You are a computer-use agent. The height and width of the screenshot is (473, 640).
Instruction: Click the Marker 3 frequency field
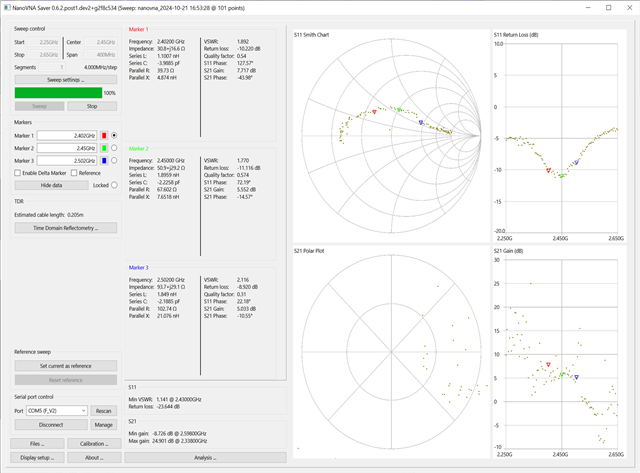[67, 161]
